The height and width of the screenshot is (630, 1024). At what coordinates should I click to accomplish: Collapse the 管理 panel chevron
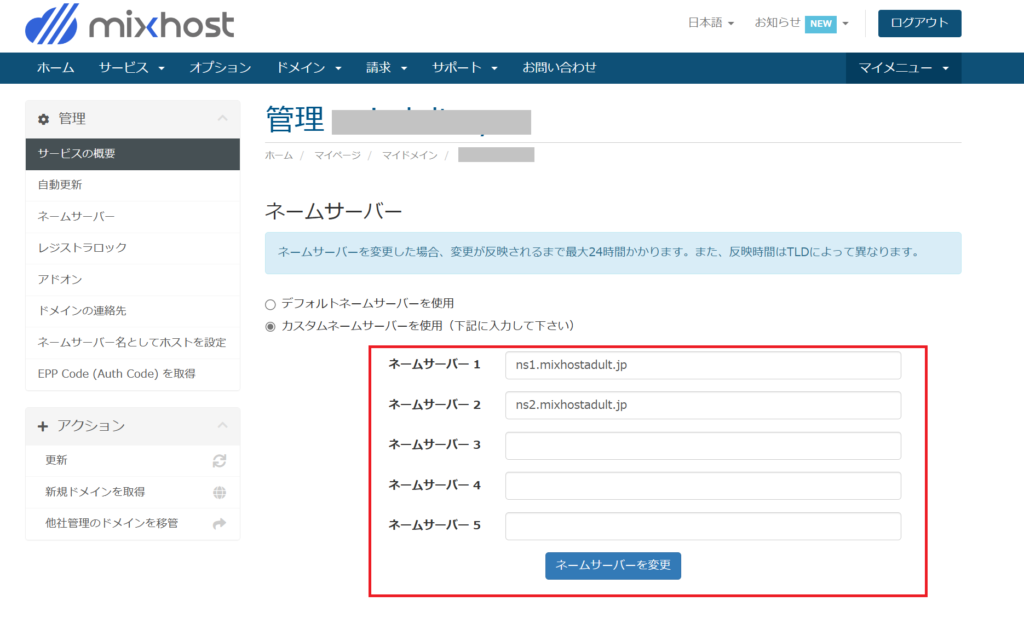[x=222, y=119]
